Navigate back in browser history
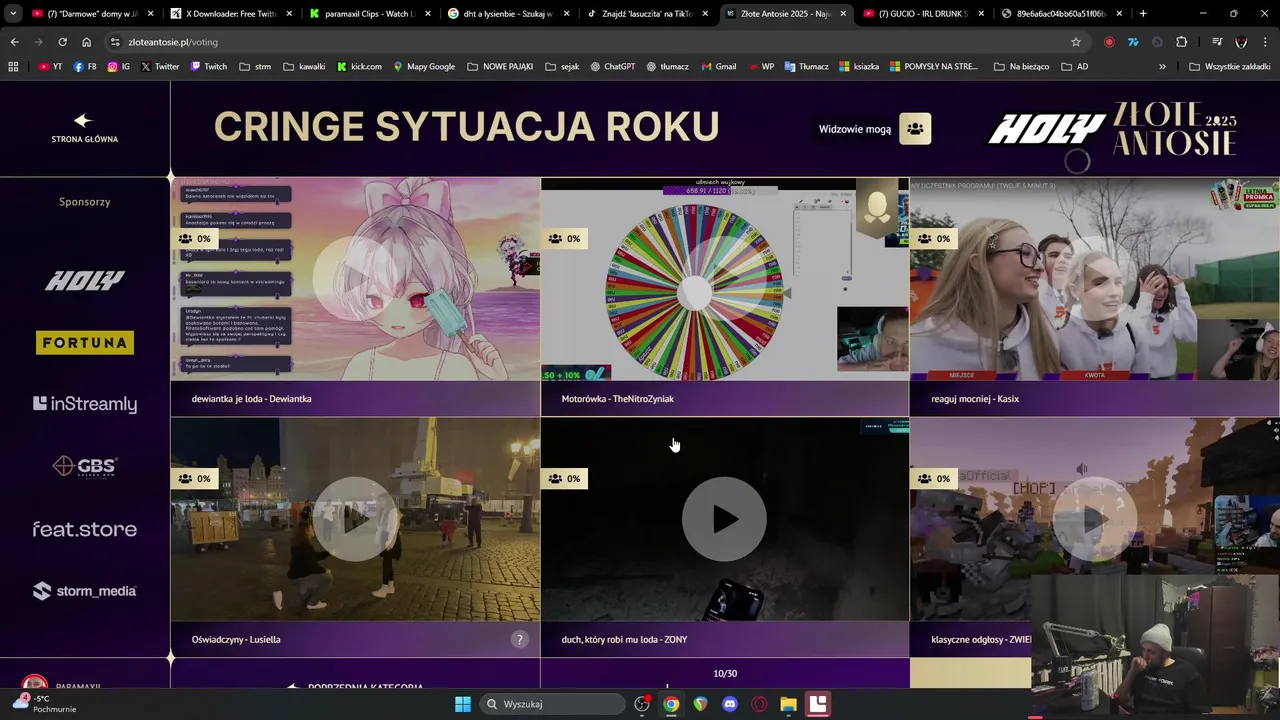Viewport: 1280px width, 720px height. click(14, 42)
